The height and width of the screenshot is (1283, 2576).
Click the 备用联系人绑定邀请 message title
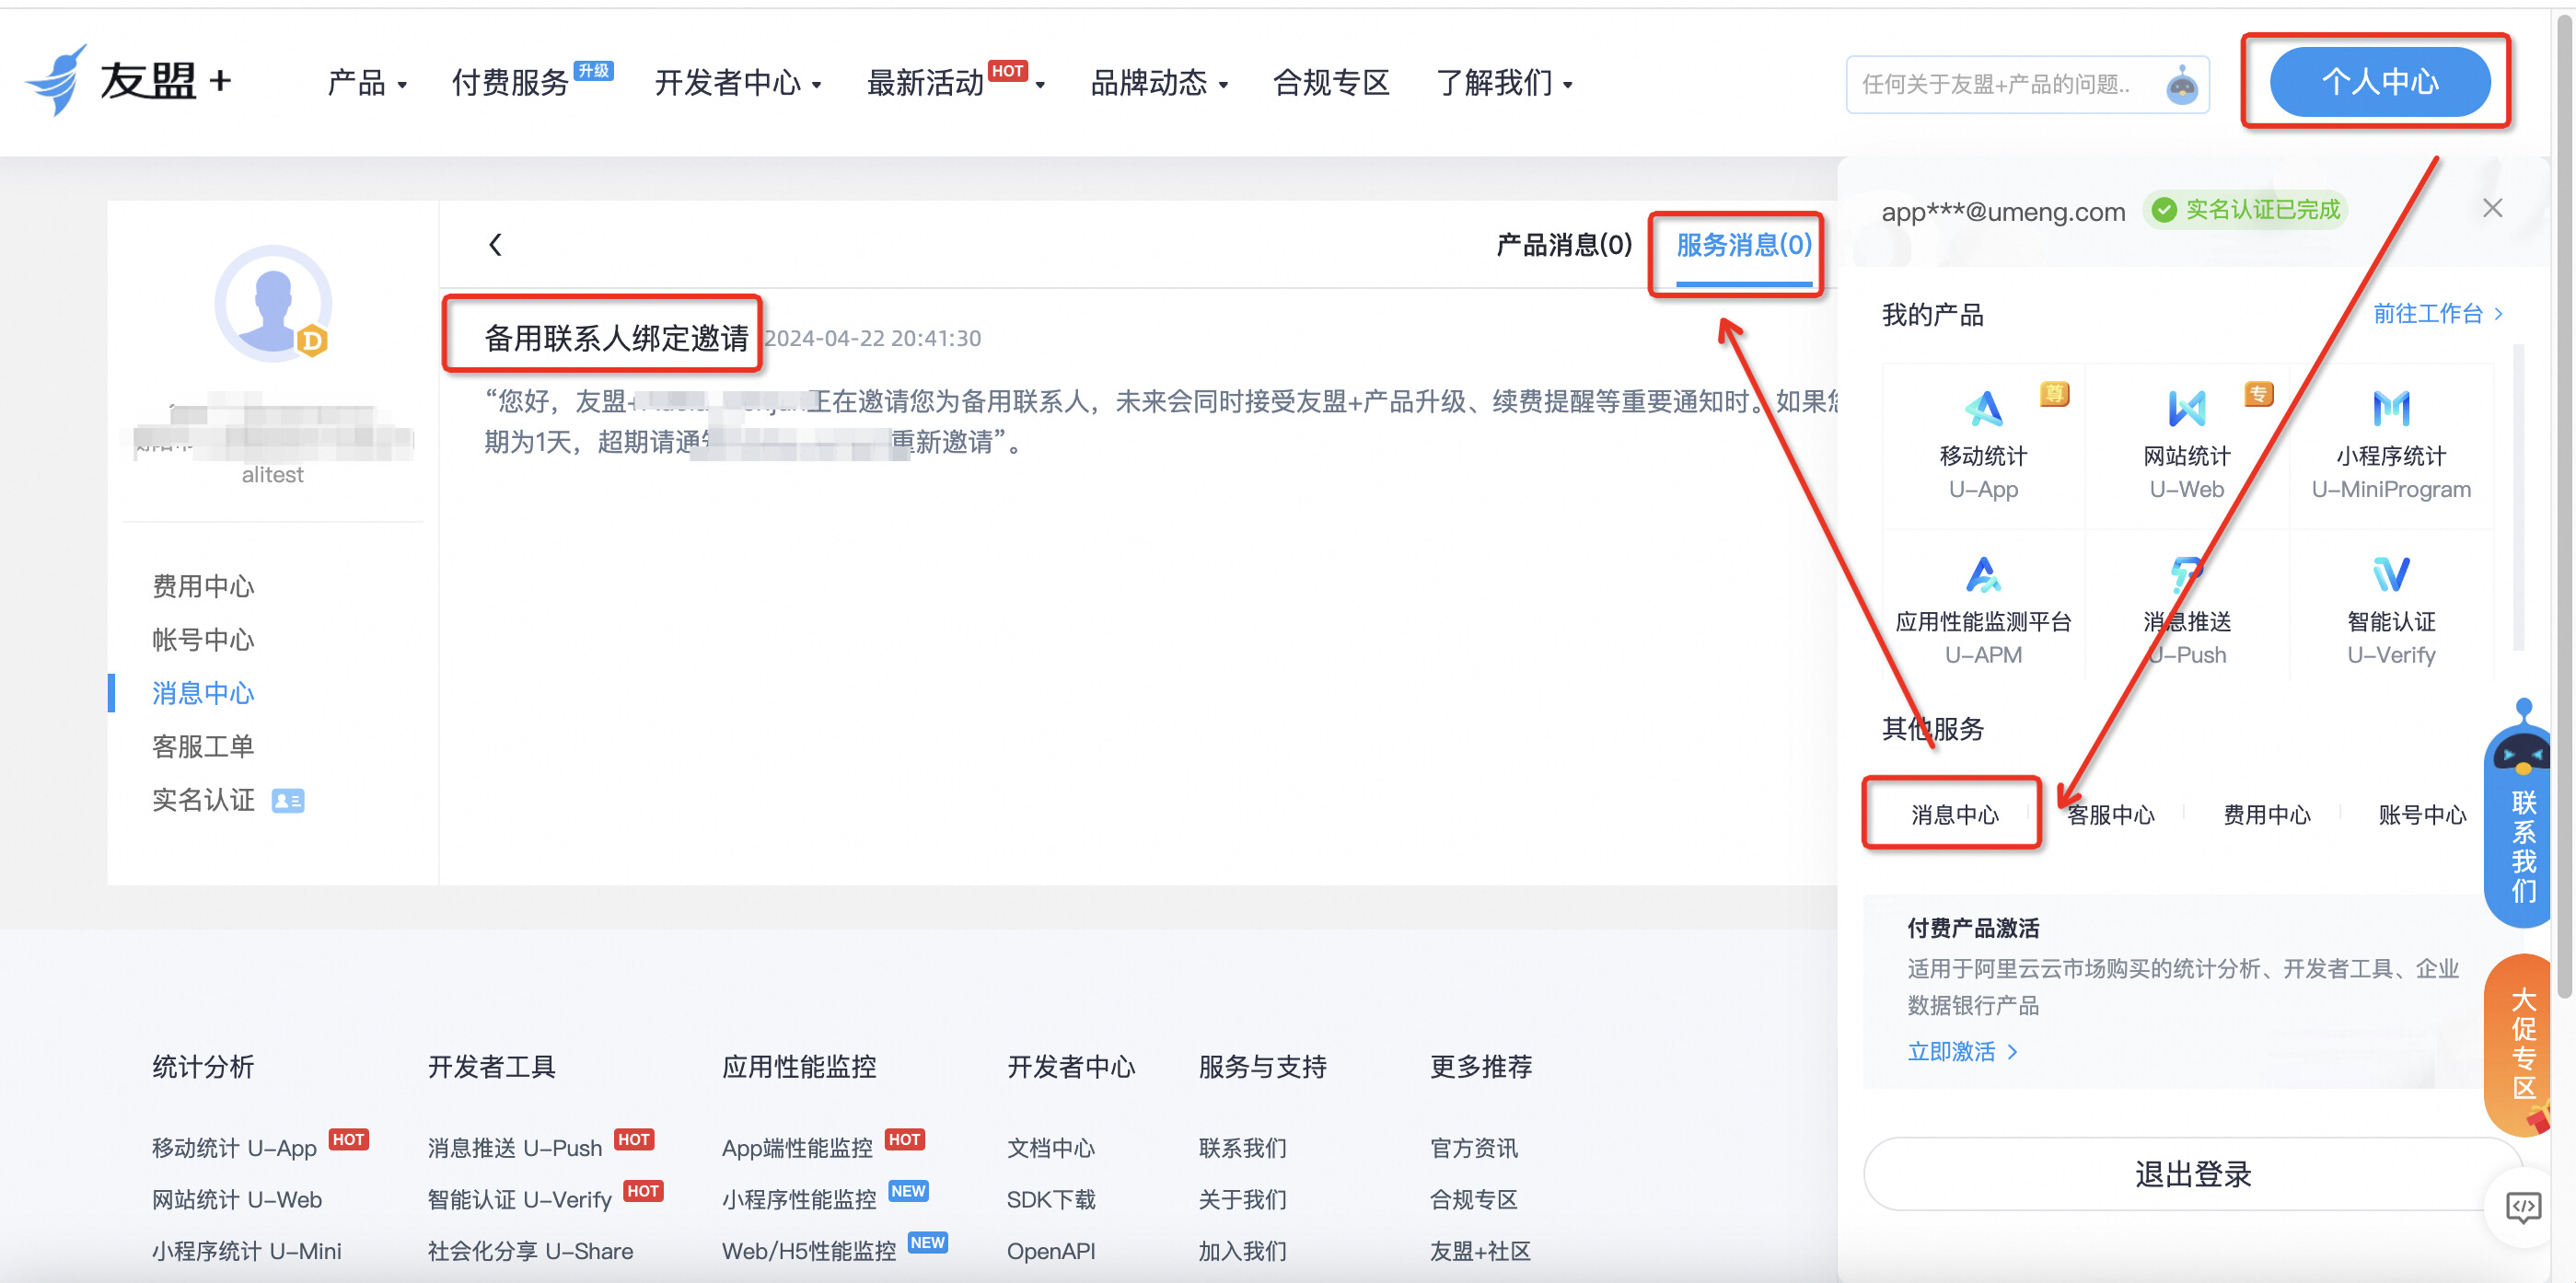click(616, 338)
